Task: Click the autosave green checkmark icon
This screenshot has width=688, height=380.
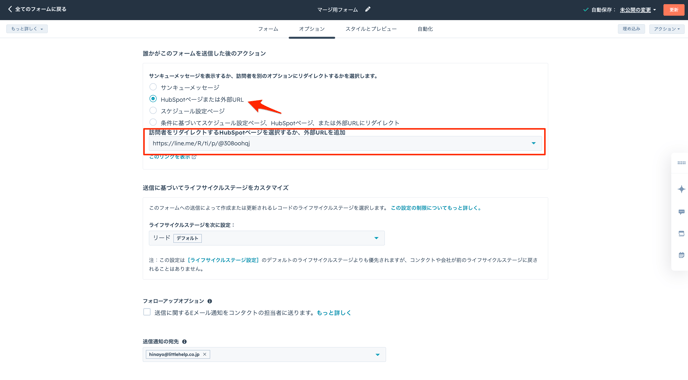Action: [585, 9]
